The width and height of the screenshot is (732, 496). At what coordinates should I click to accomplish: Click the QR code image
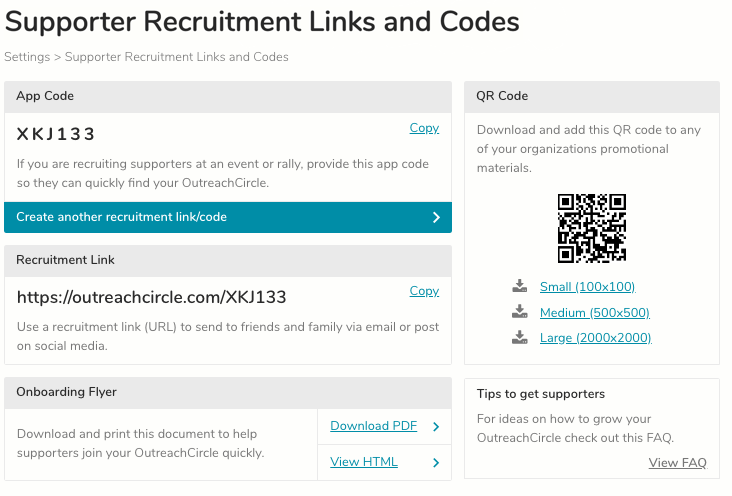click(x=591, y=228)
